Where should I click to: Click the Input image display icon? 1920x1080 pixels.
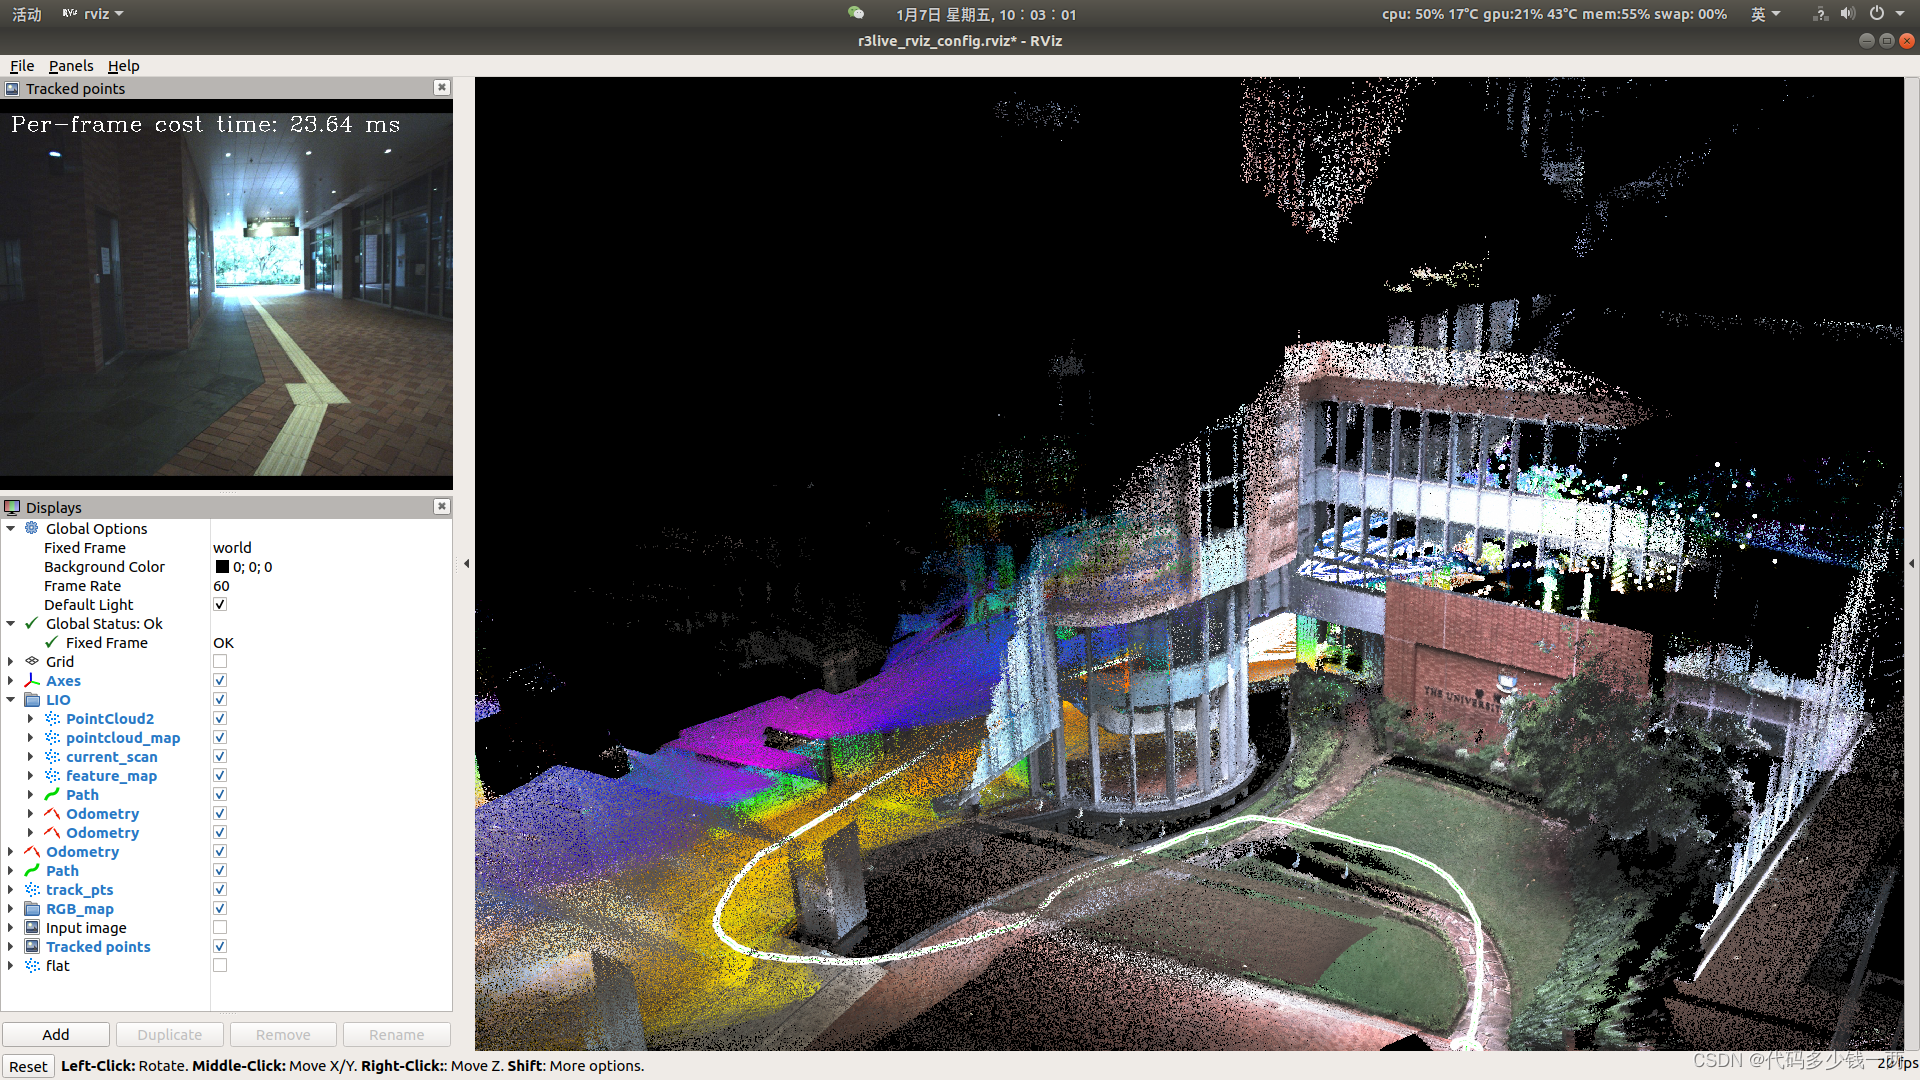pos(32,927)
